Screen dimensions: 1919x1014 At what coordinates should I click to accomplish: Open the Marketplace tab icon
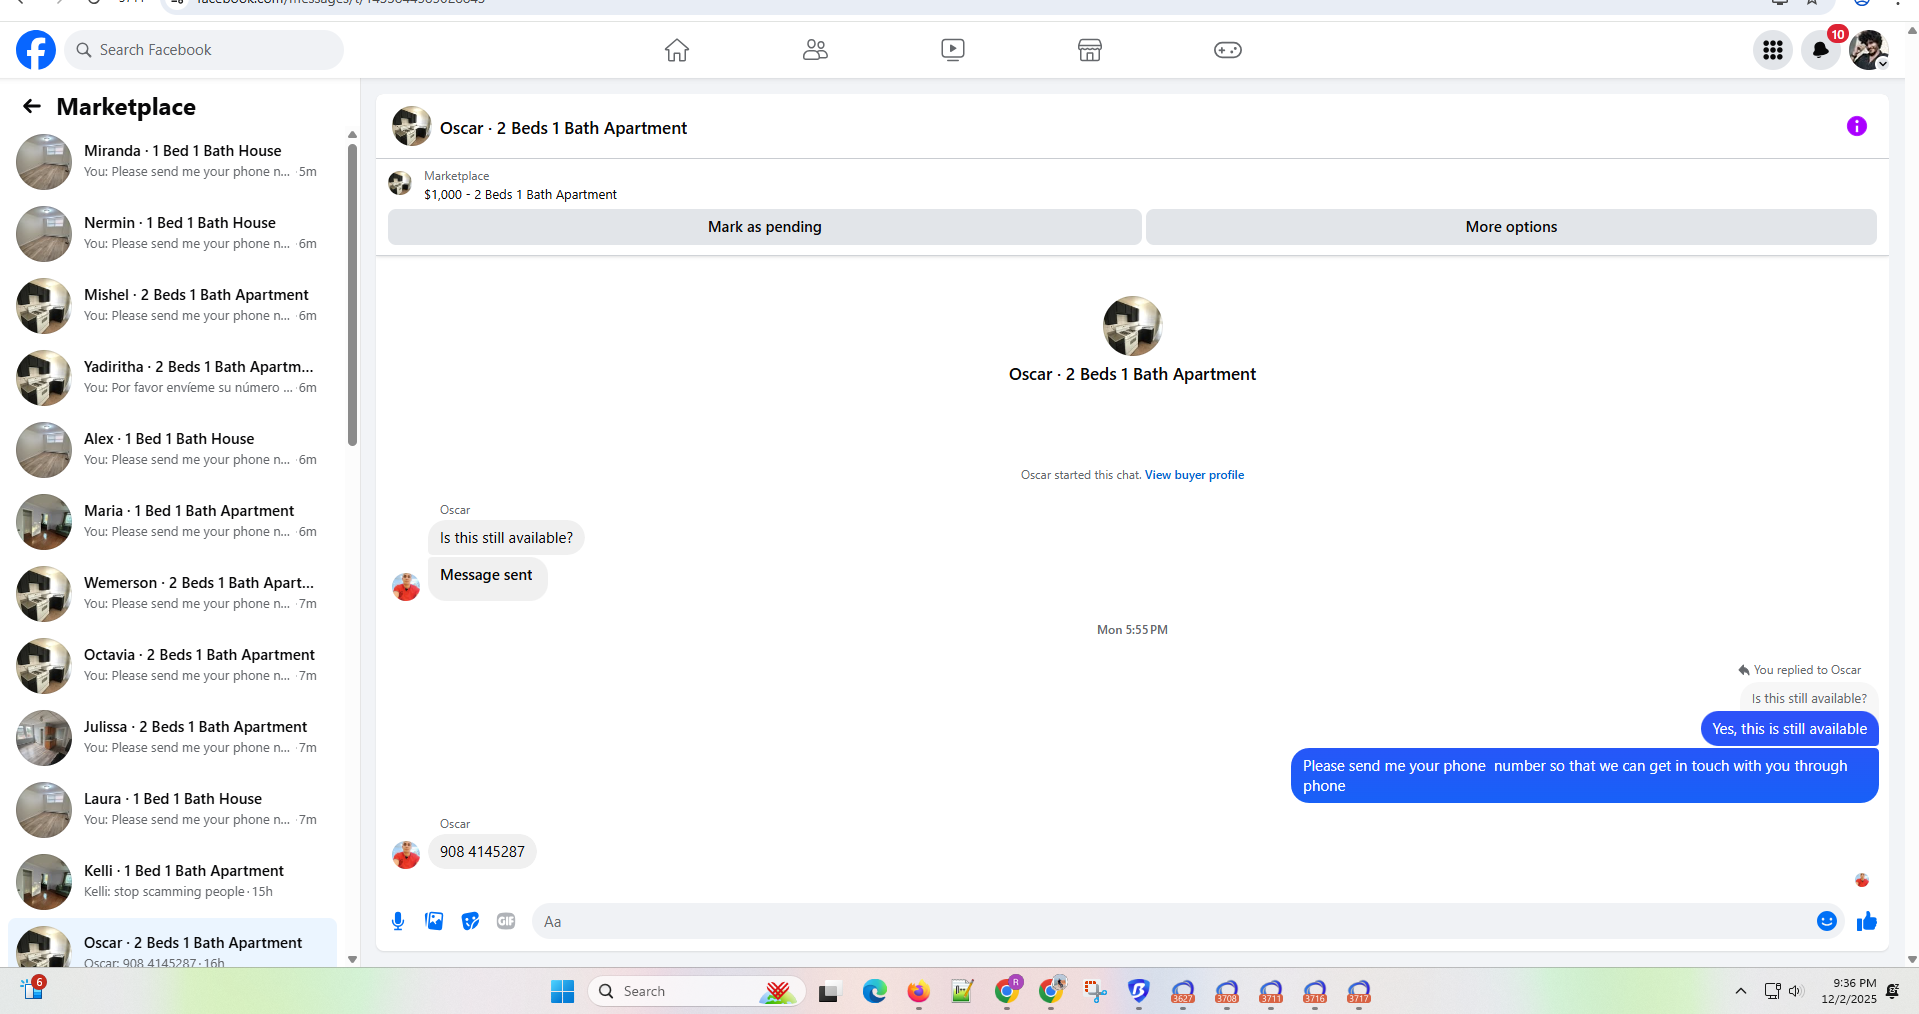point(1090,50)
